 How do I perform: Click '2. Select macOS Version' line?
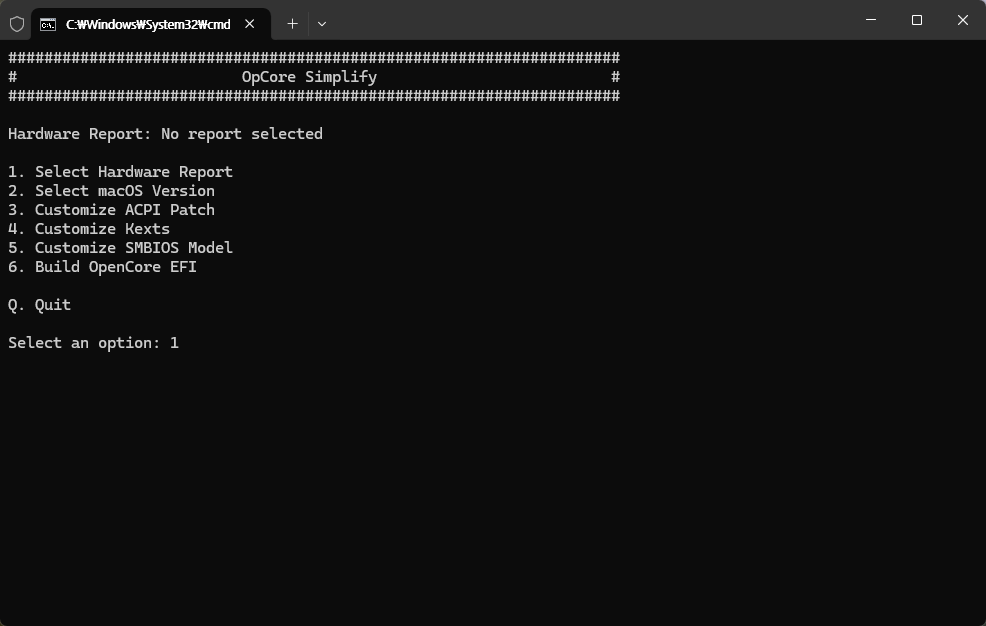111,190
